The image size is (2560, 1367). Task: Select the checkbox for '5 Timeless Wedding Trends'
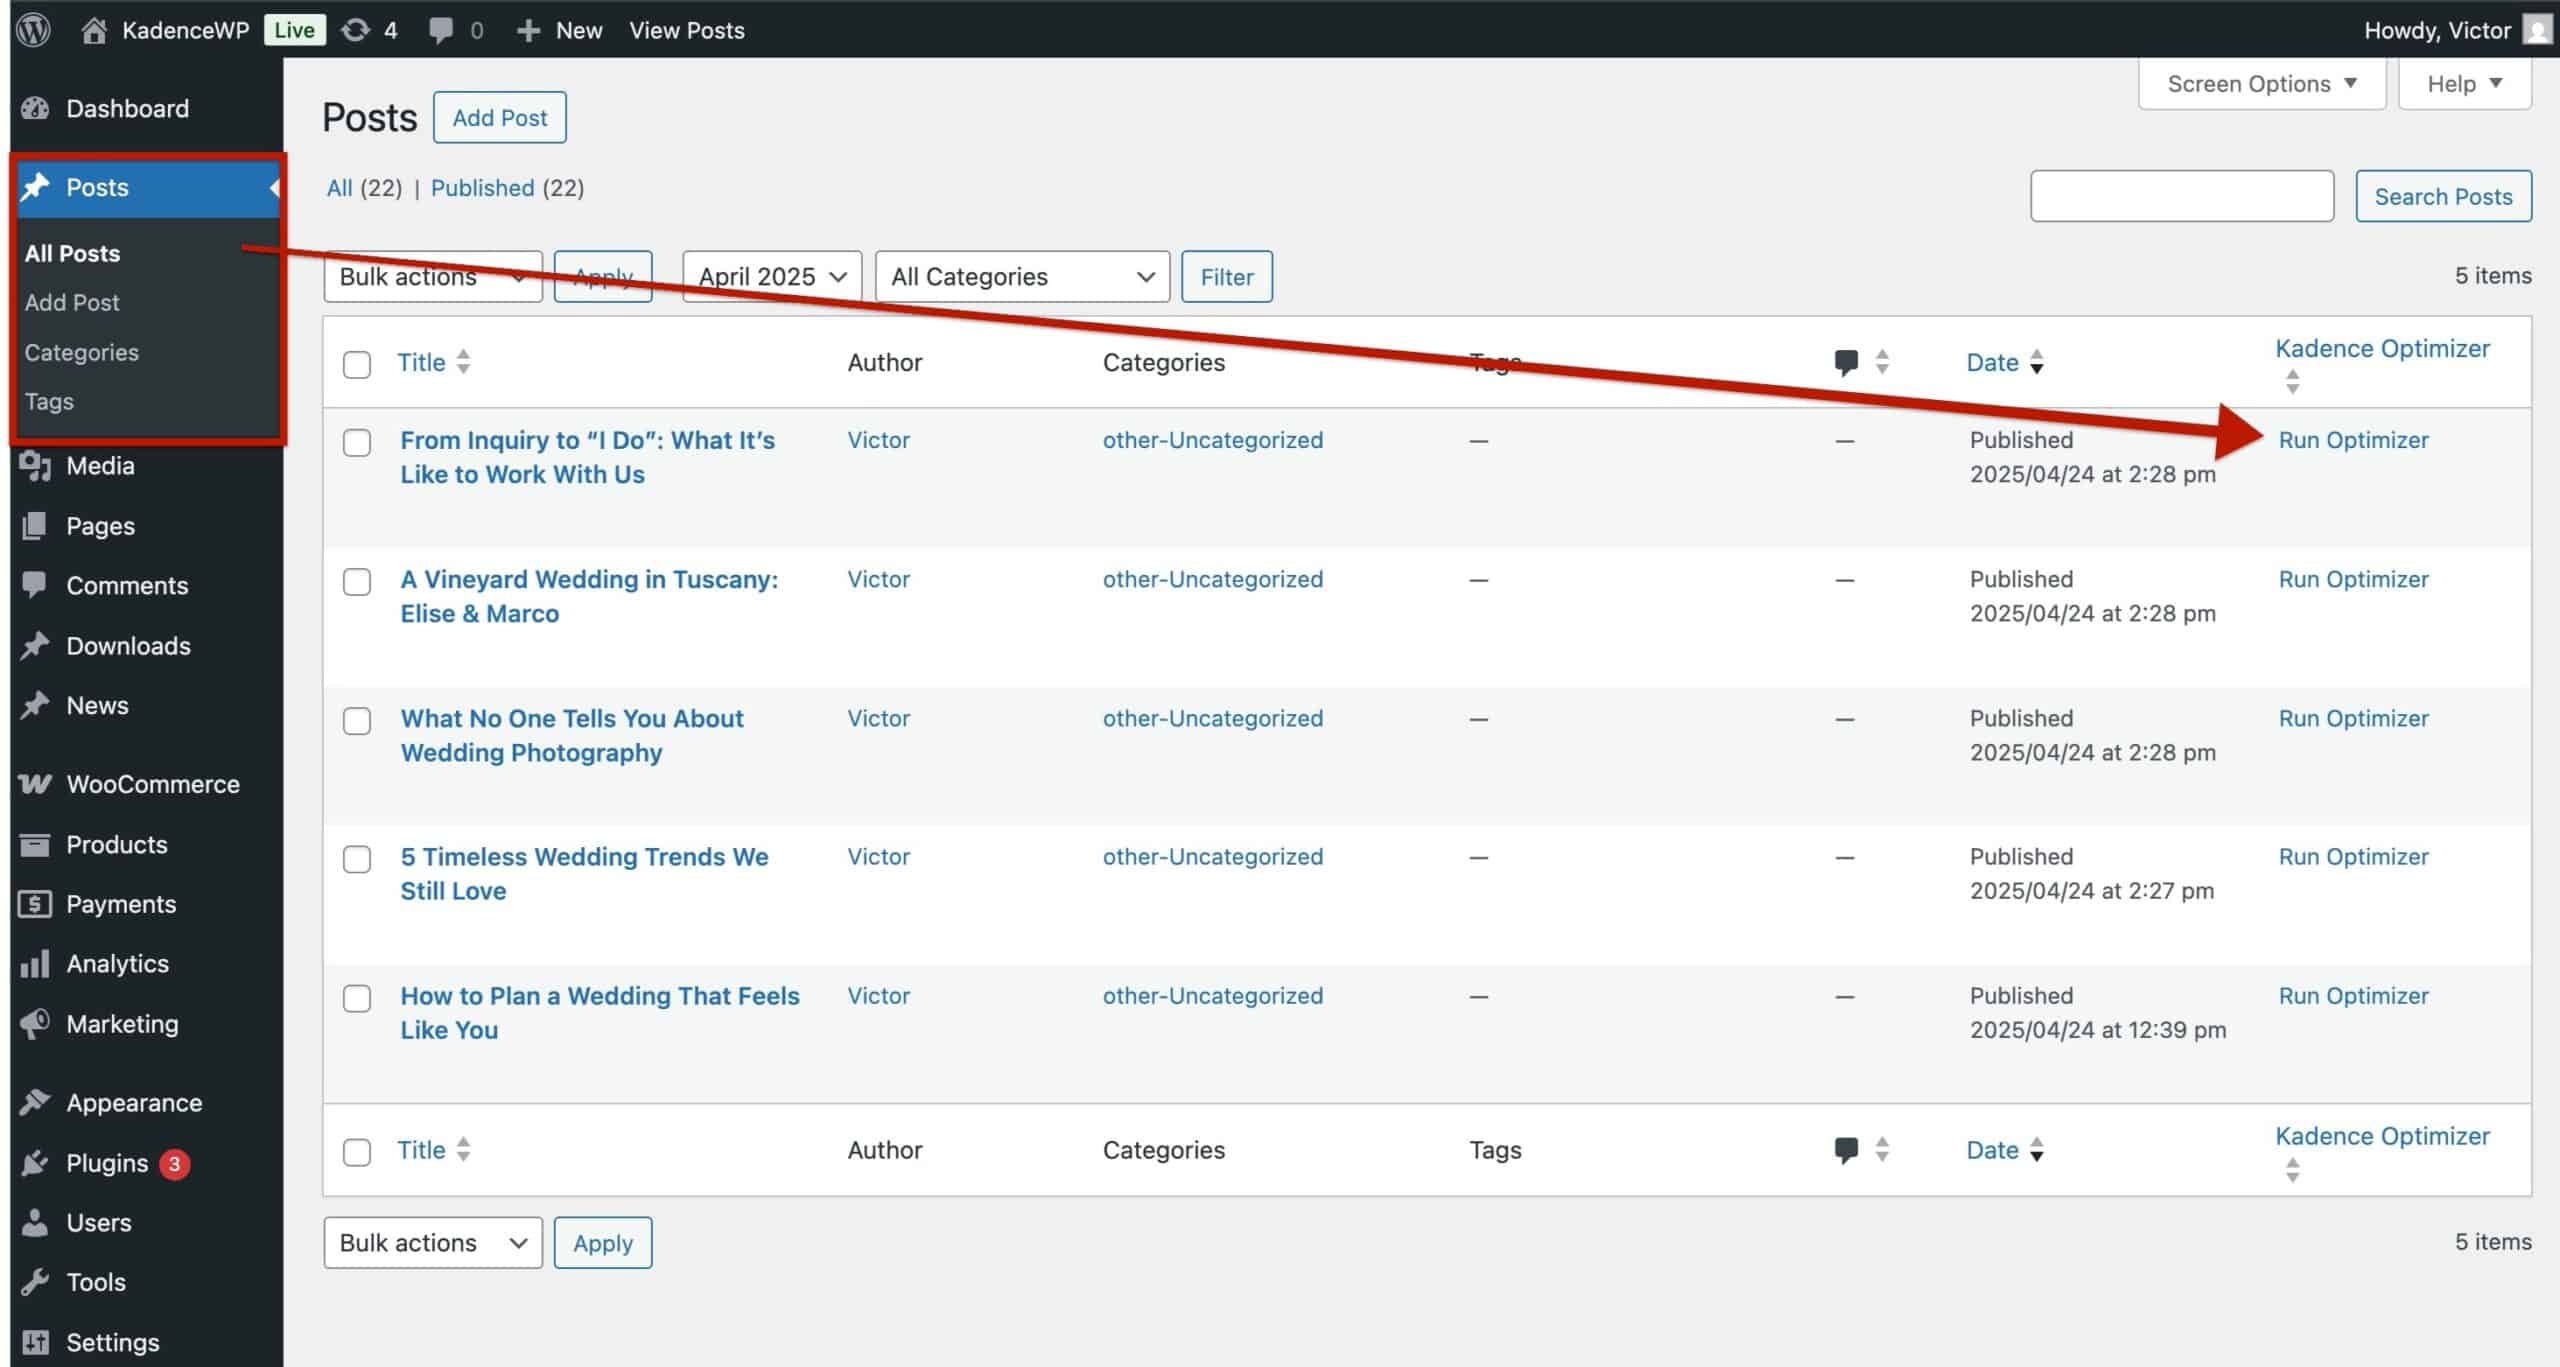pyautogui.click(x=357, y=858)
